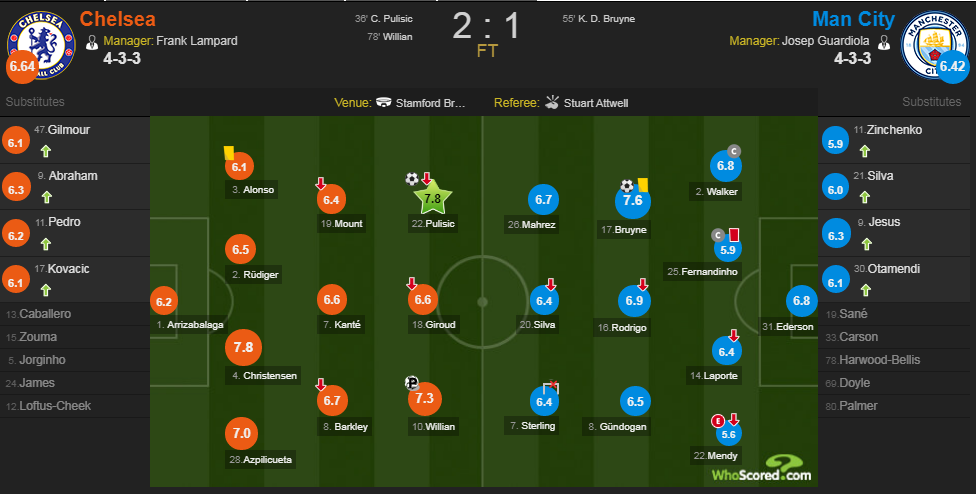Click the substitution arrow under Gilmour

click(45, 153)
